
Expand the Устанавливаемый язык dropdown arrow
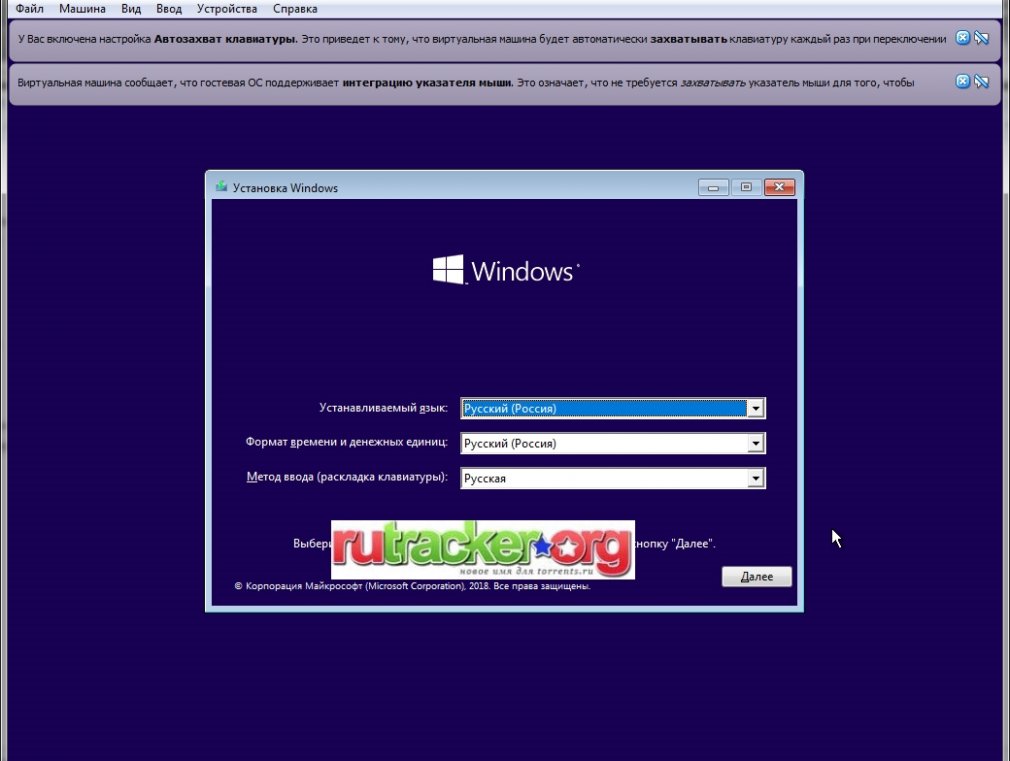coord(756,409)
